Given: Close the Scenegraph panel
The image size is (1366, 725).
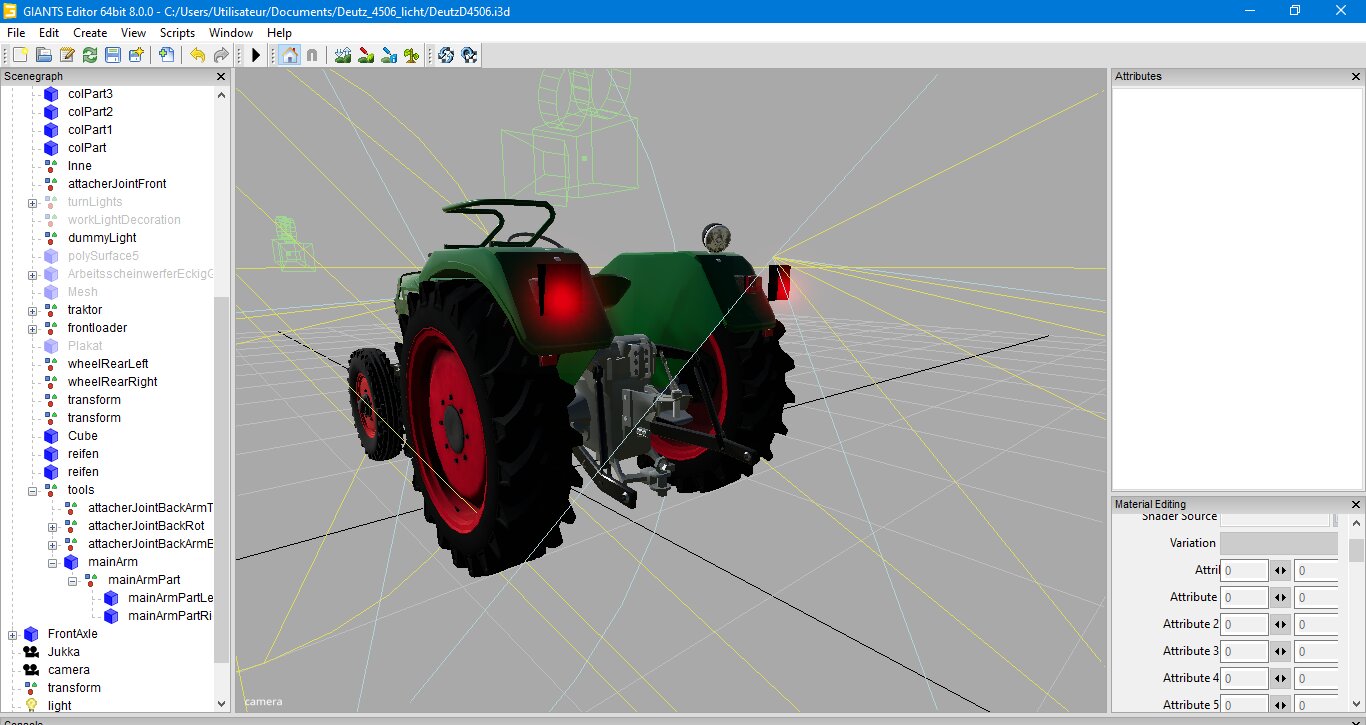Looking at the screenshot, I should 222,76.
